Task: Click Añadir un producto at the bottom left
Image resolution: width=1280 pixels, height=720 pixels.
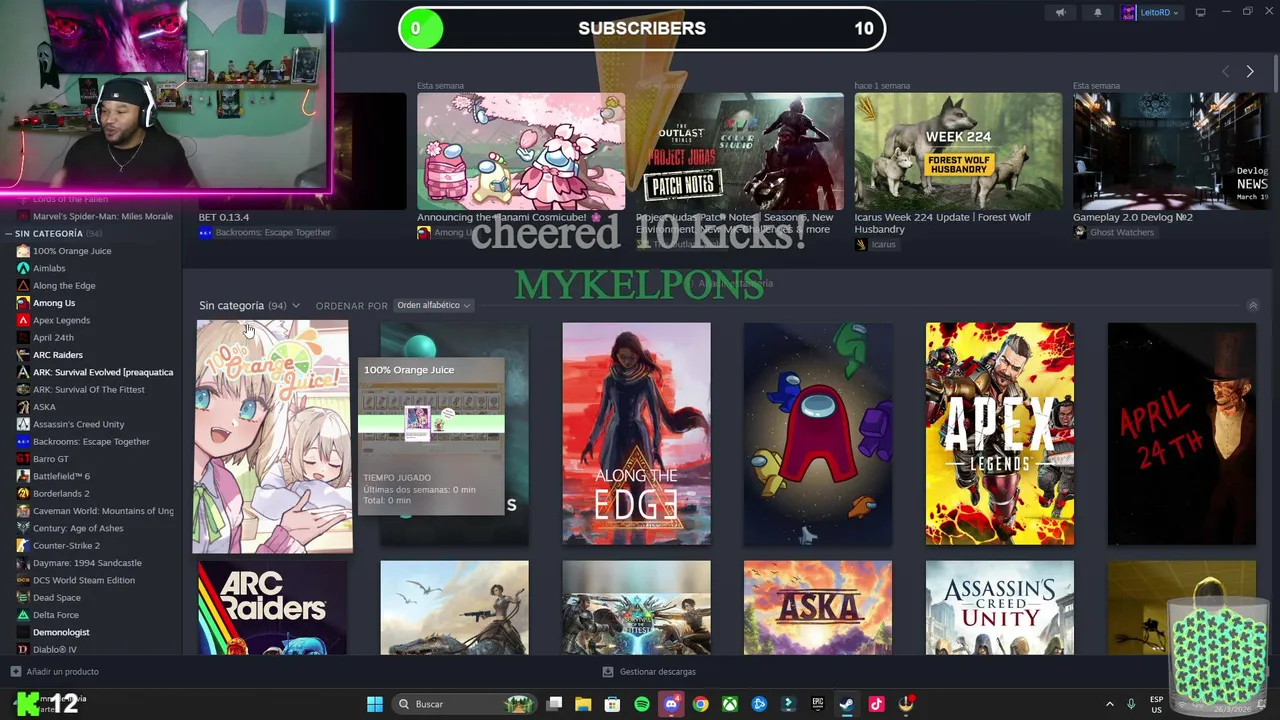Action: (x=54, y=672)
